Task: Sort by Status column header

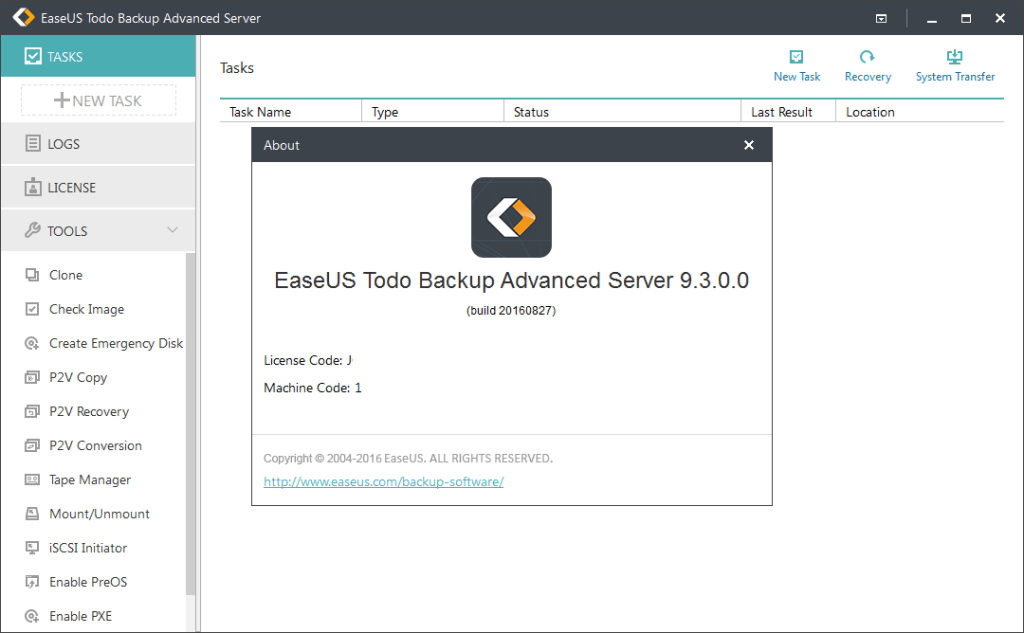Action: (x=622, y=112)
